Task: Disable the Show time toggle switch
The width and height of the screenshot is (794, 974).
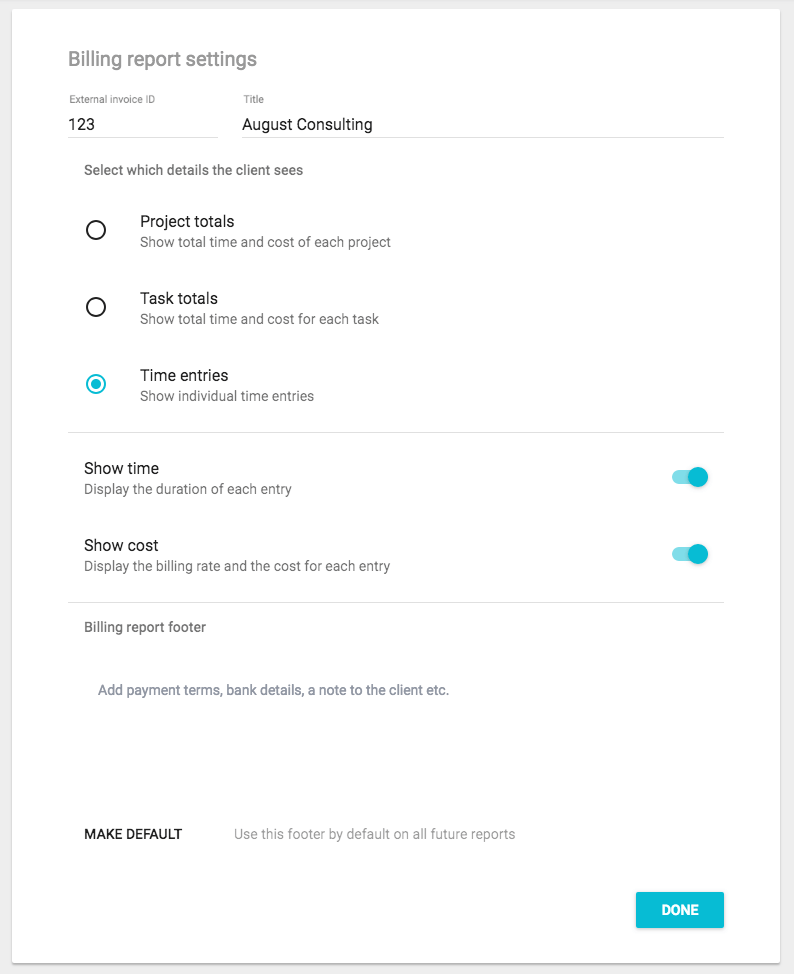Action: 690,477
